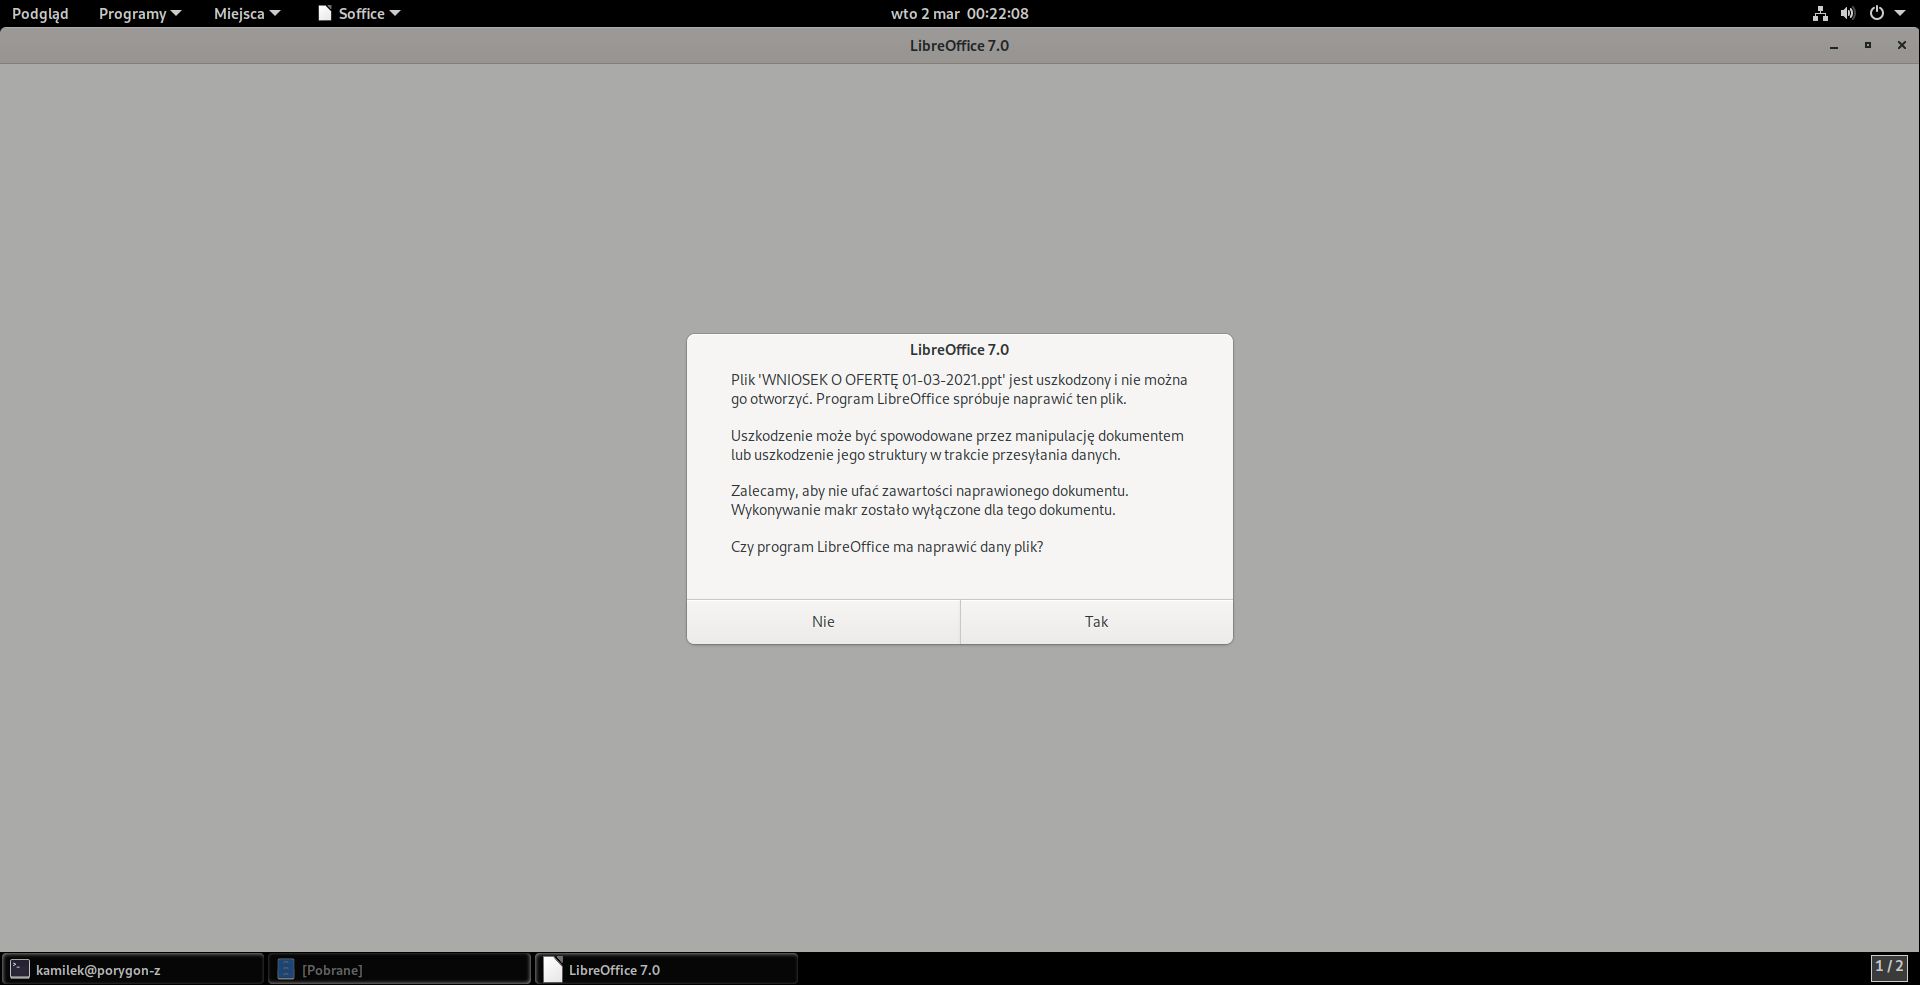Close the LibreOffice 7.0 window
The width and height of the screenshot is (1920, 985).
click(1901, 46)
